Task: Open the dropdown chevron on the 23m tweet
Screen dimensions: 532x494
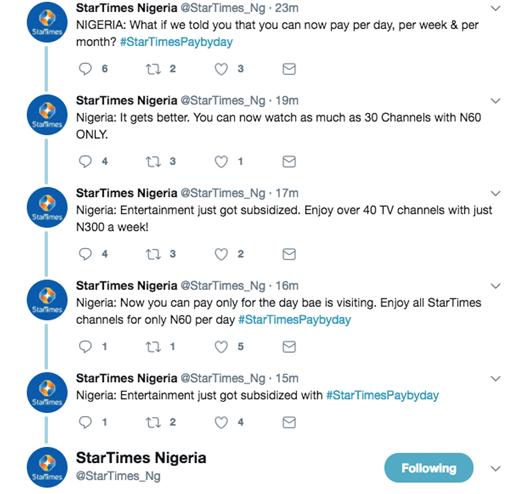Action: (496, 8)
